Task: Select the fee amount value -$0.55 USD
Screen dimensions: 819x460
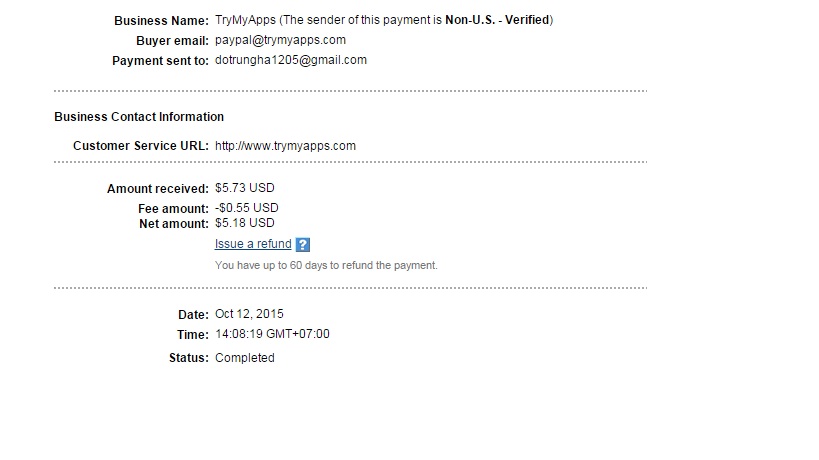Action: pos(246,208)
